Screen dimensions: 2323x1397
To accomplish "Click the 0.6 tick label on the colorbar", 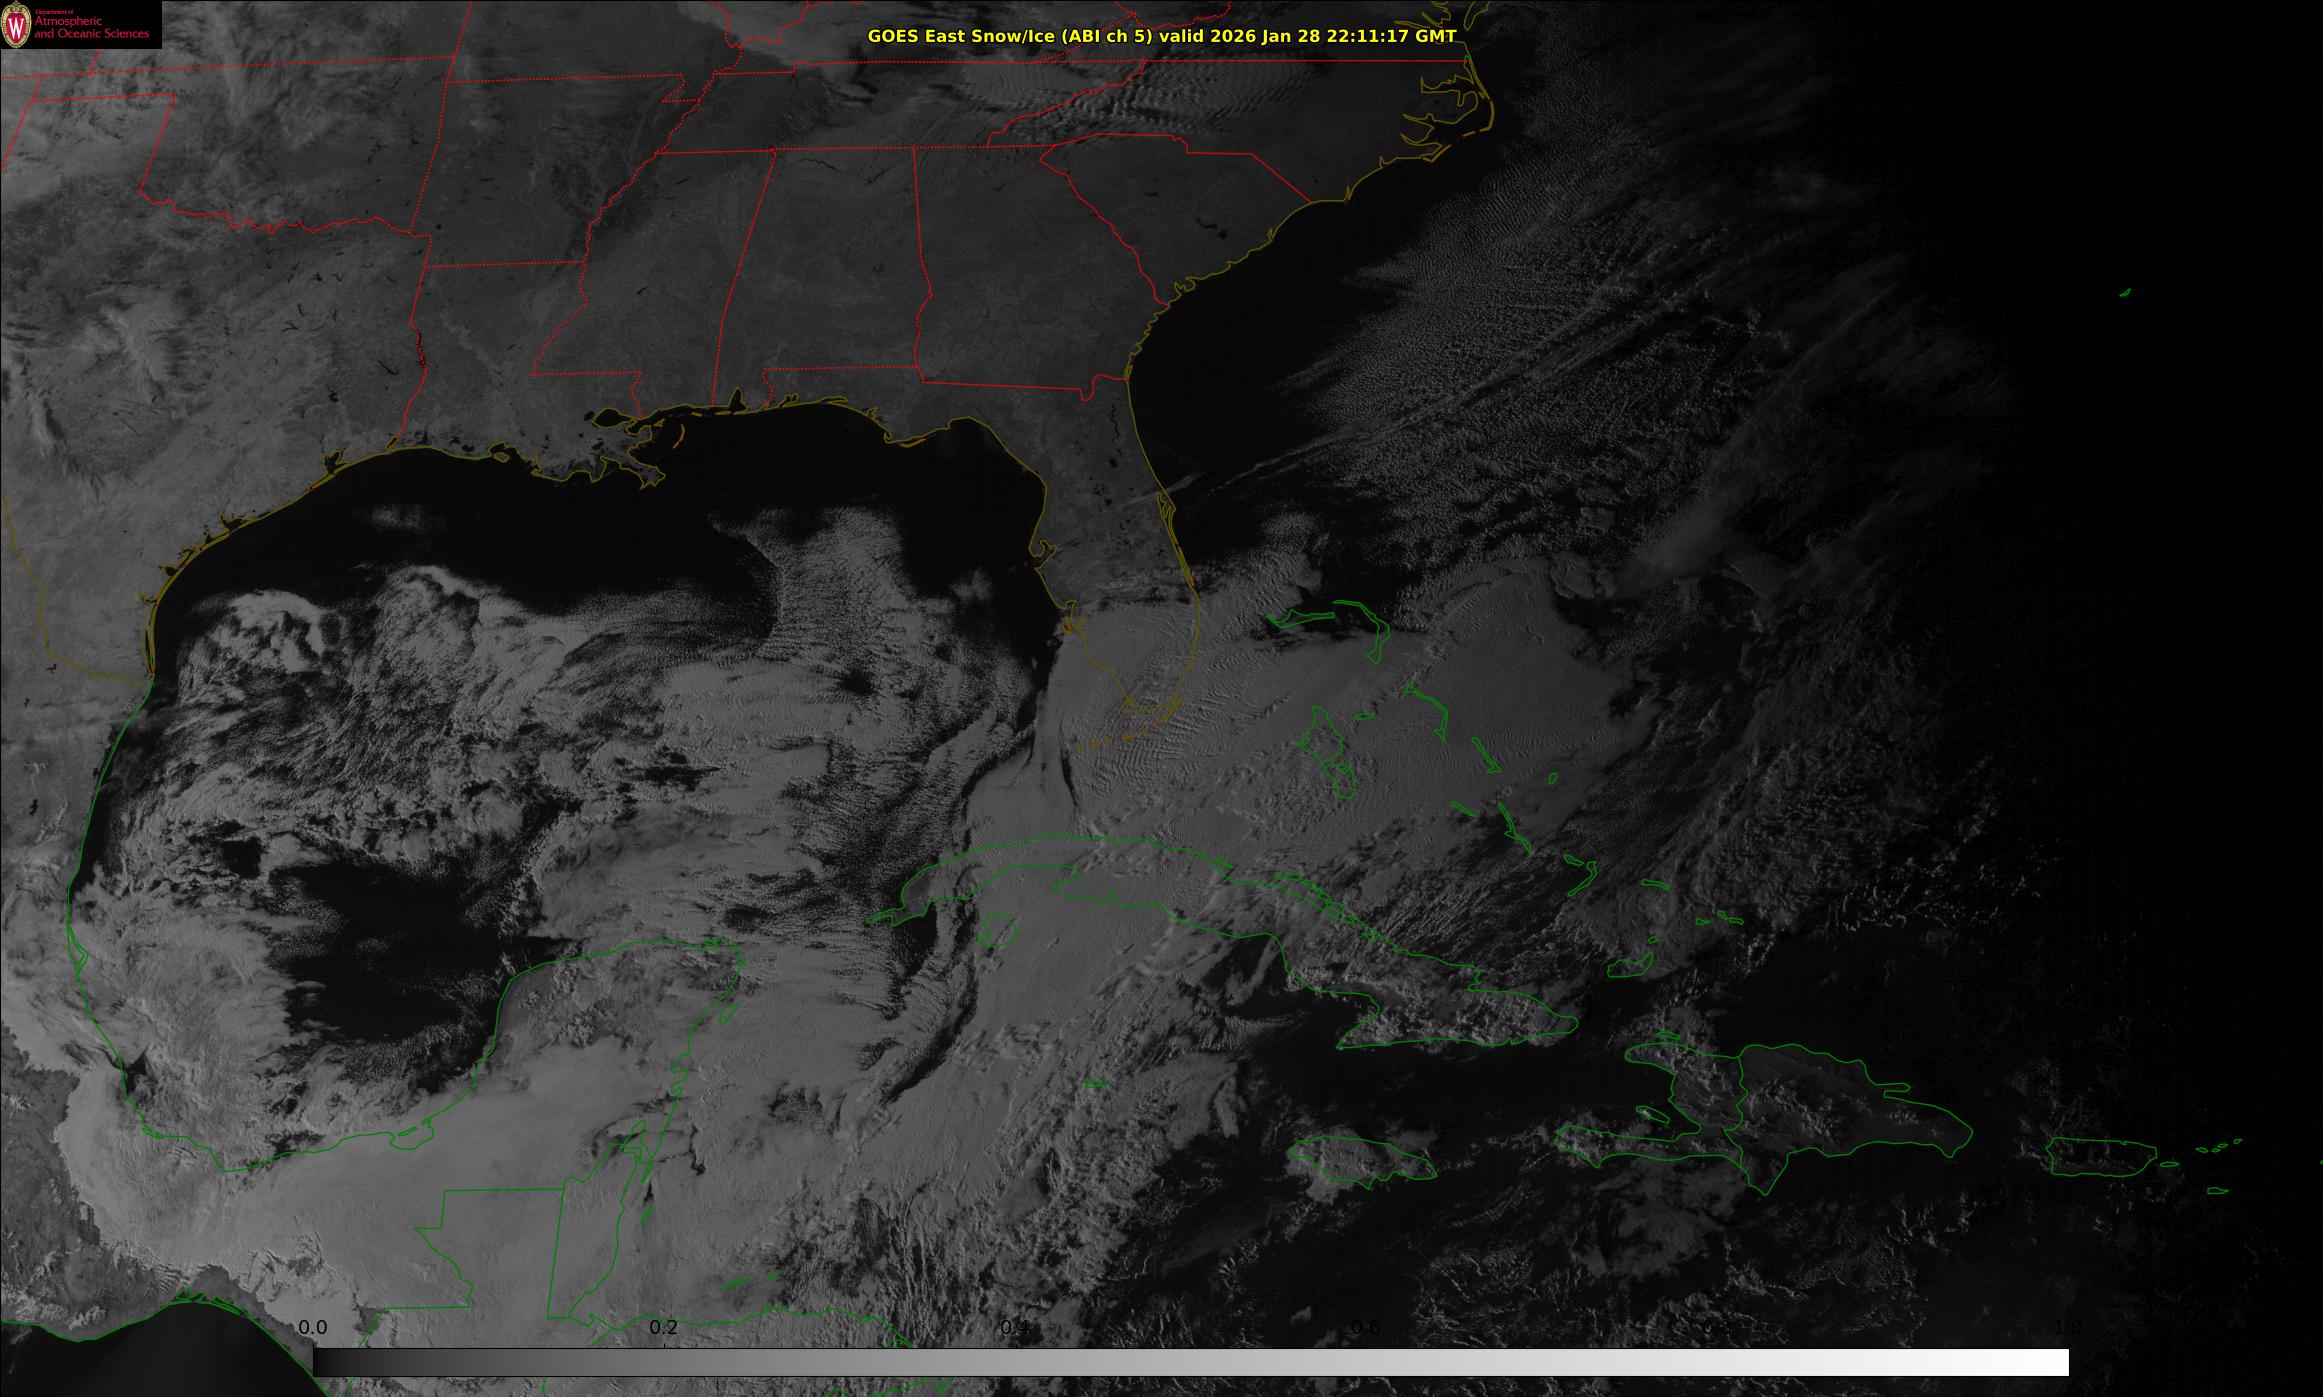I will (x=1366, y=1327).
